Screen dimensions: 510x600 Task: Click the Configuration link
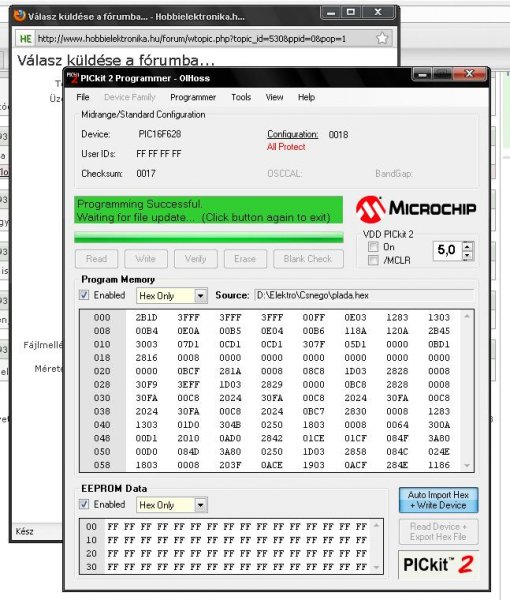(x=293, y=134)
